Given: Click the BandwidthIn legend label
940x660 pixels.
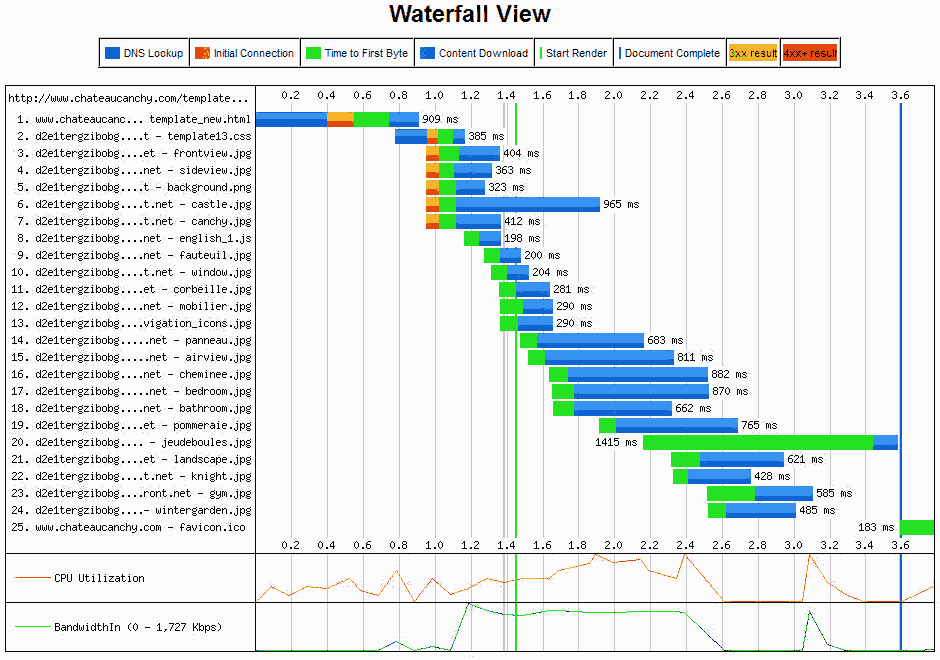Looking at the screenshot, I should tap(138, 627).
